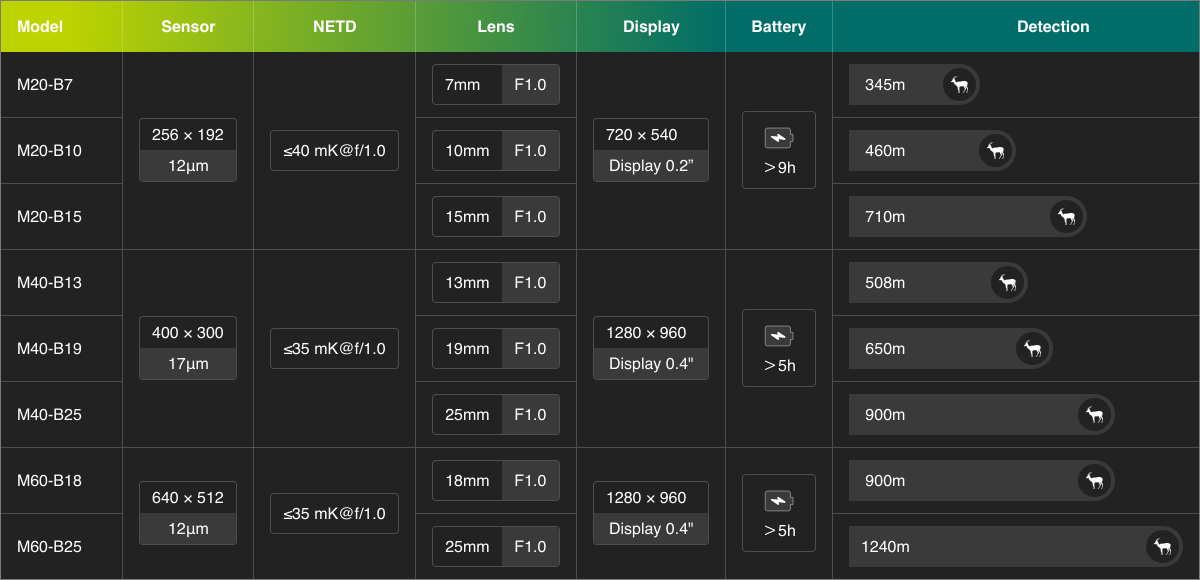
Task: Click the ≤40 mK@f/1.0 NETD value
Action: (334, 151)
